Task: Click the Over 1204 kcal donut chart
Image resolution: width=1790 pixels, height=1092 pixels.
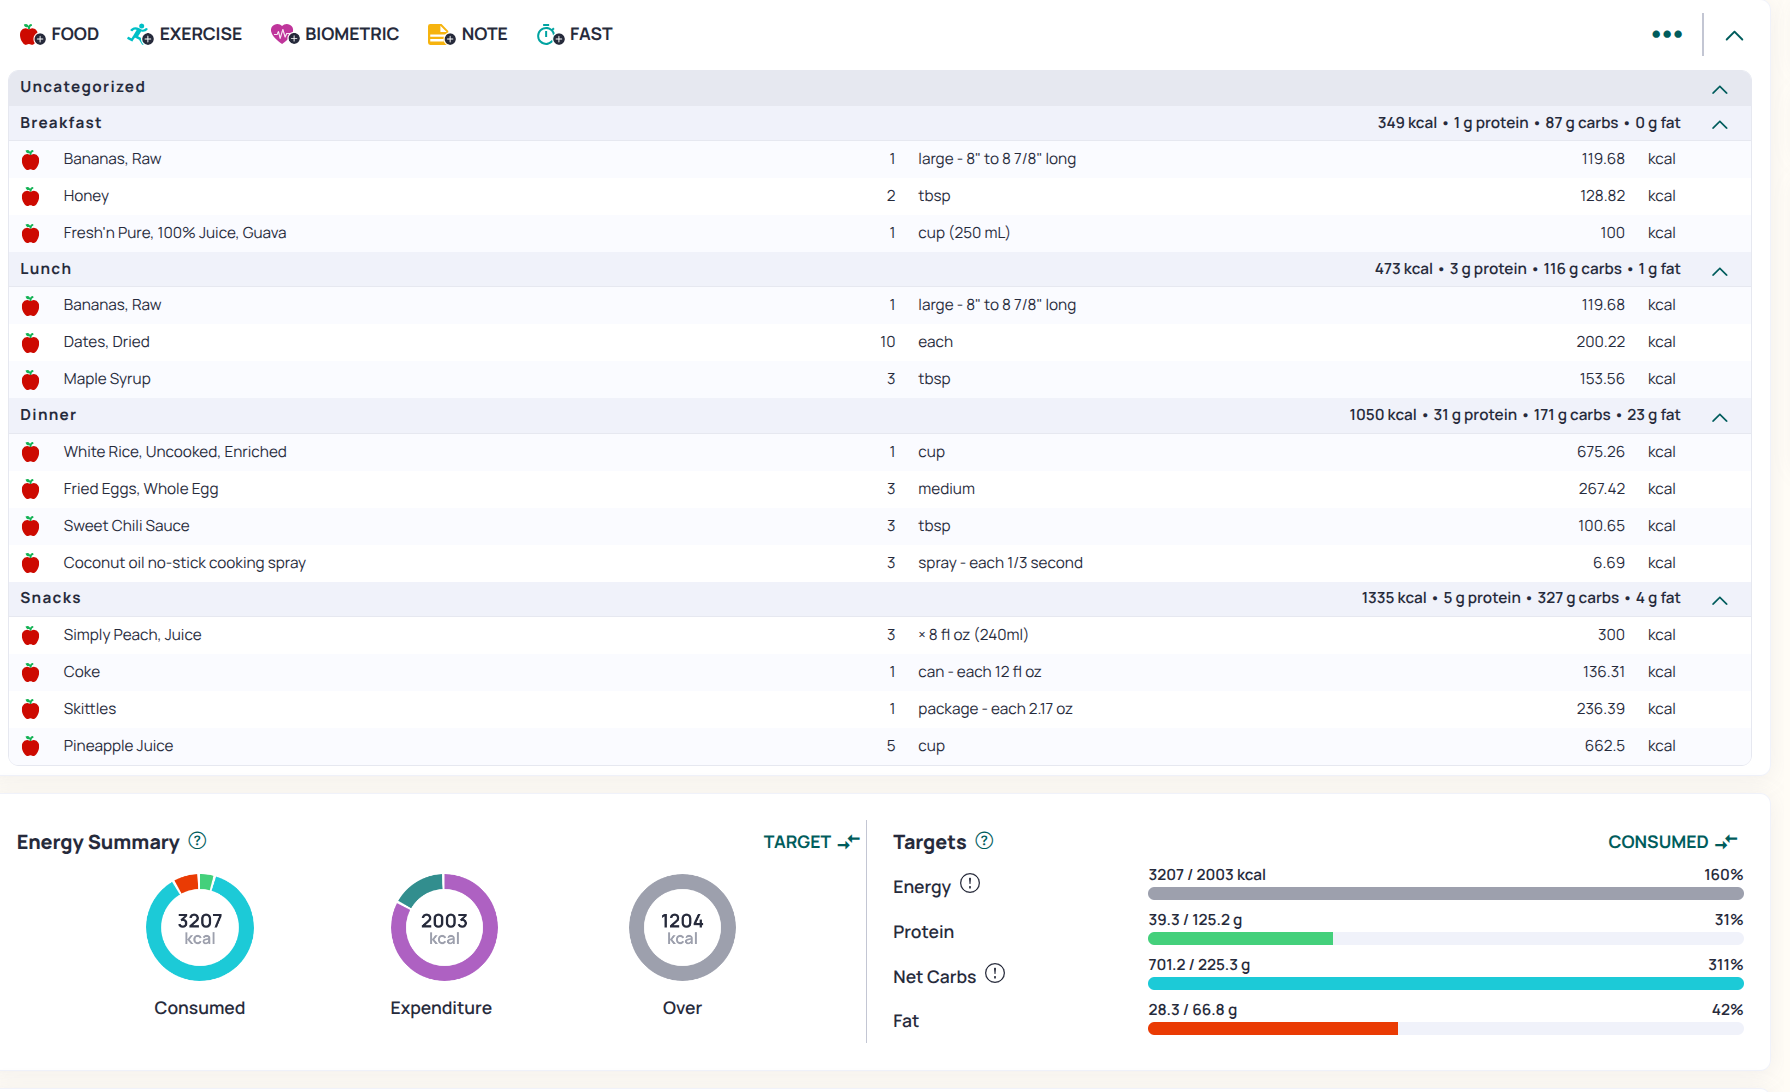Action: (x=682, y=928)
